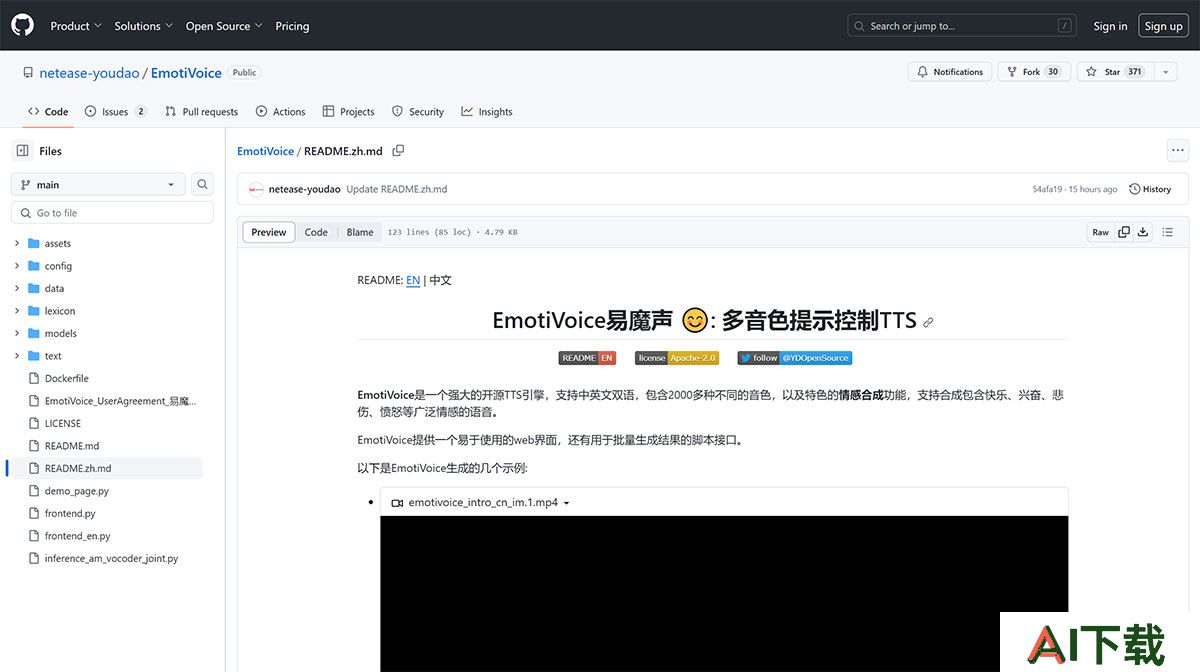Switch to the Pull requests tab

coord(202,112)
